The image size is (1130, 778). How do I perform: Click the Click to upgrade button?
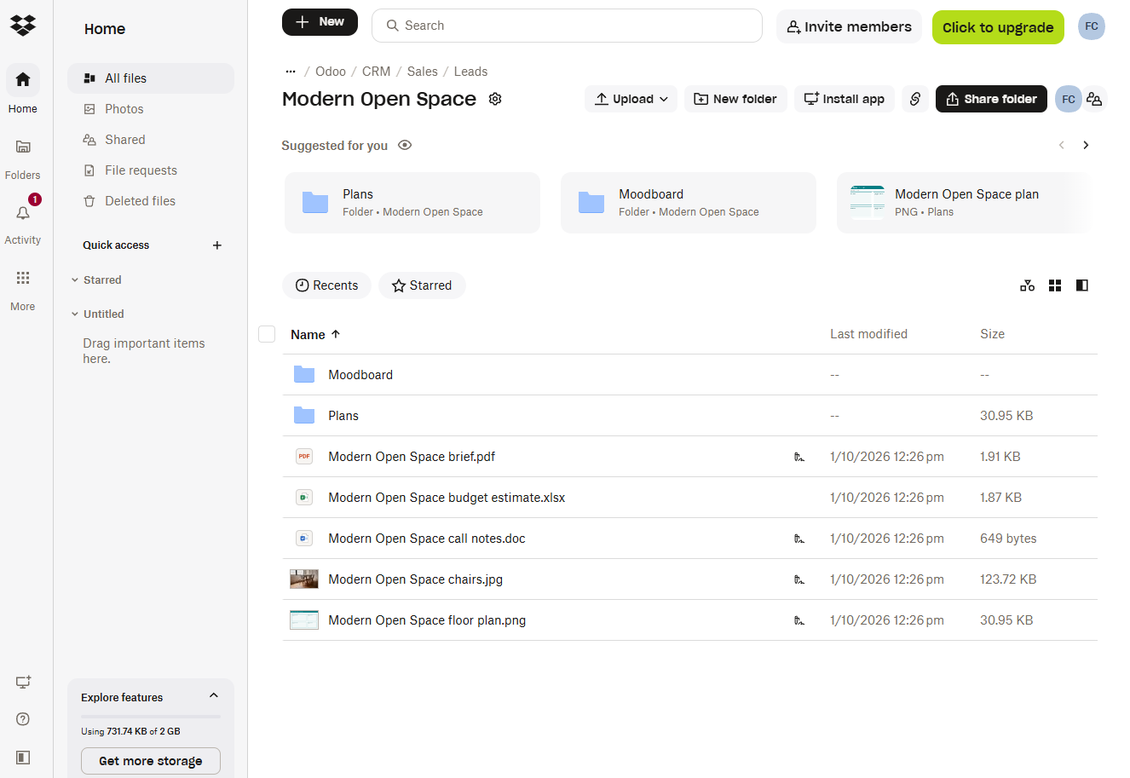pos(997,27)
